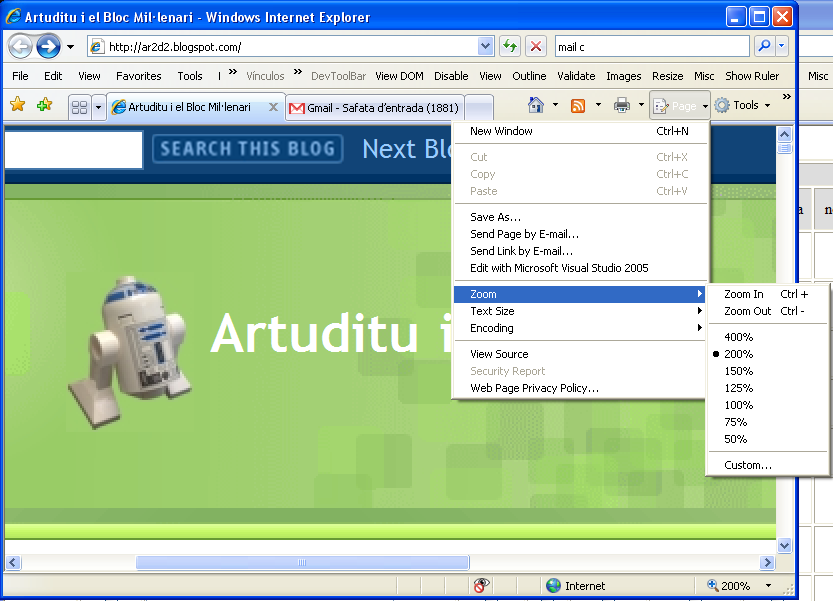The height and width of the screenshot is (601, 833).
Task: Select Zoom In from submenu
Action: click(768, 294)
